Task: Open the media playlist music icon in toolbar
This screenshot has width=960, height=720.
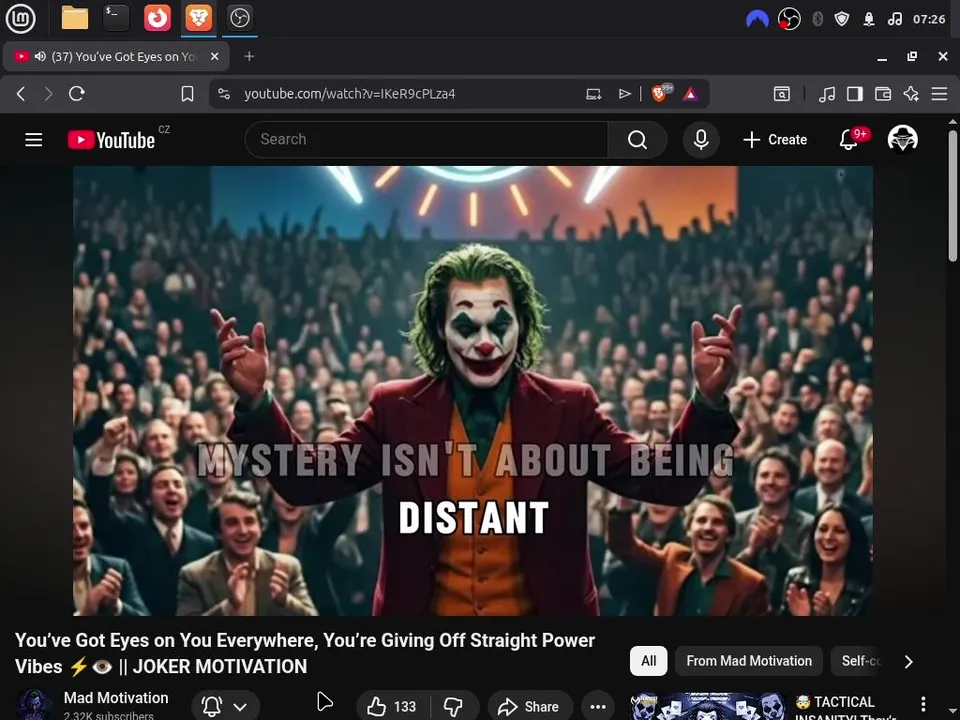Action: click(827, 94)
